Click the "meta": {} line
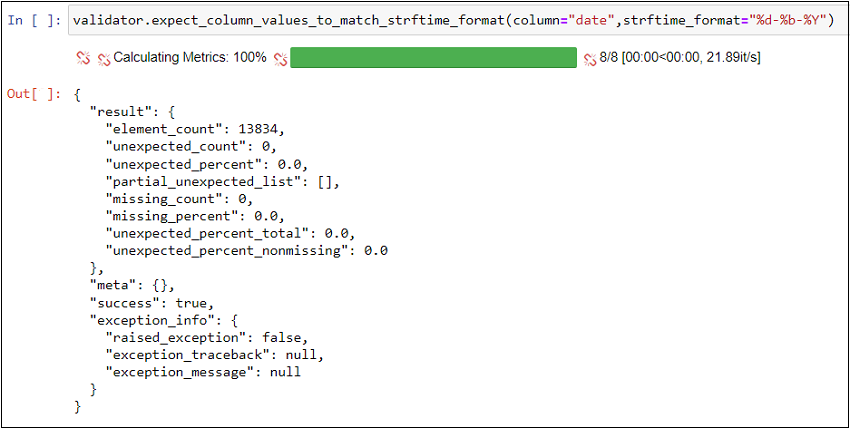The width and height of the screenshot is (850, 428). (132, 286)
